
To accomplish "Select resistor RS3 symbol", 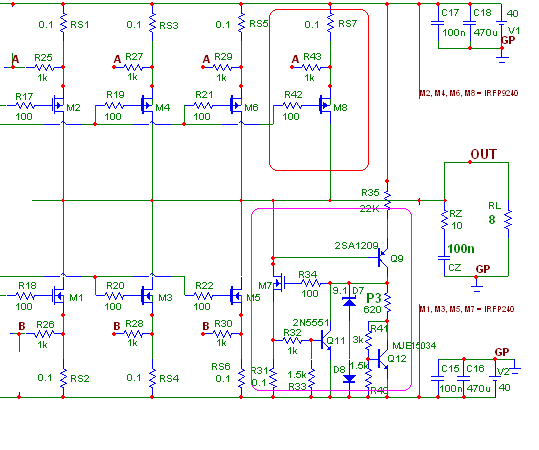I will pyautogui.click(x=152, y=24).
